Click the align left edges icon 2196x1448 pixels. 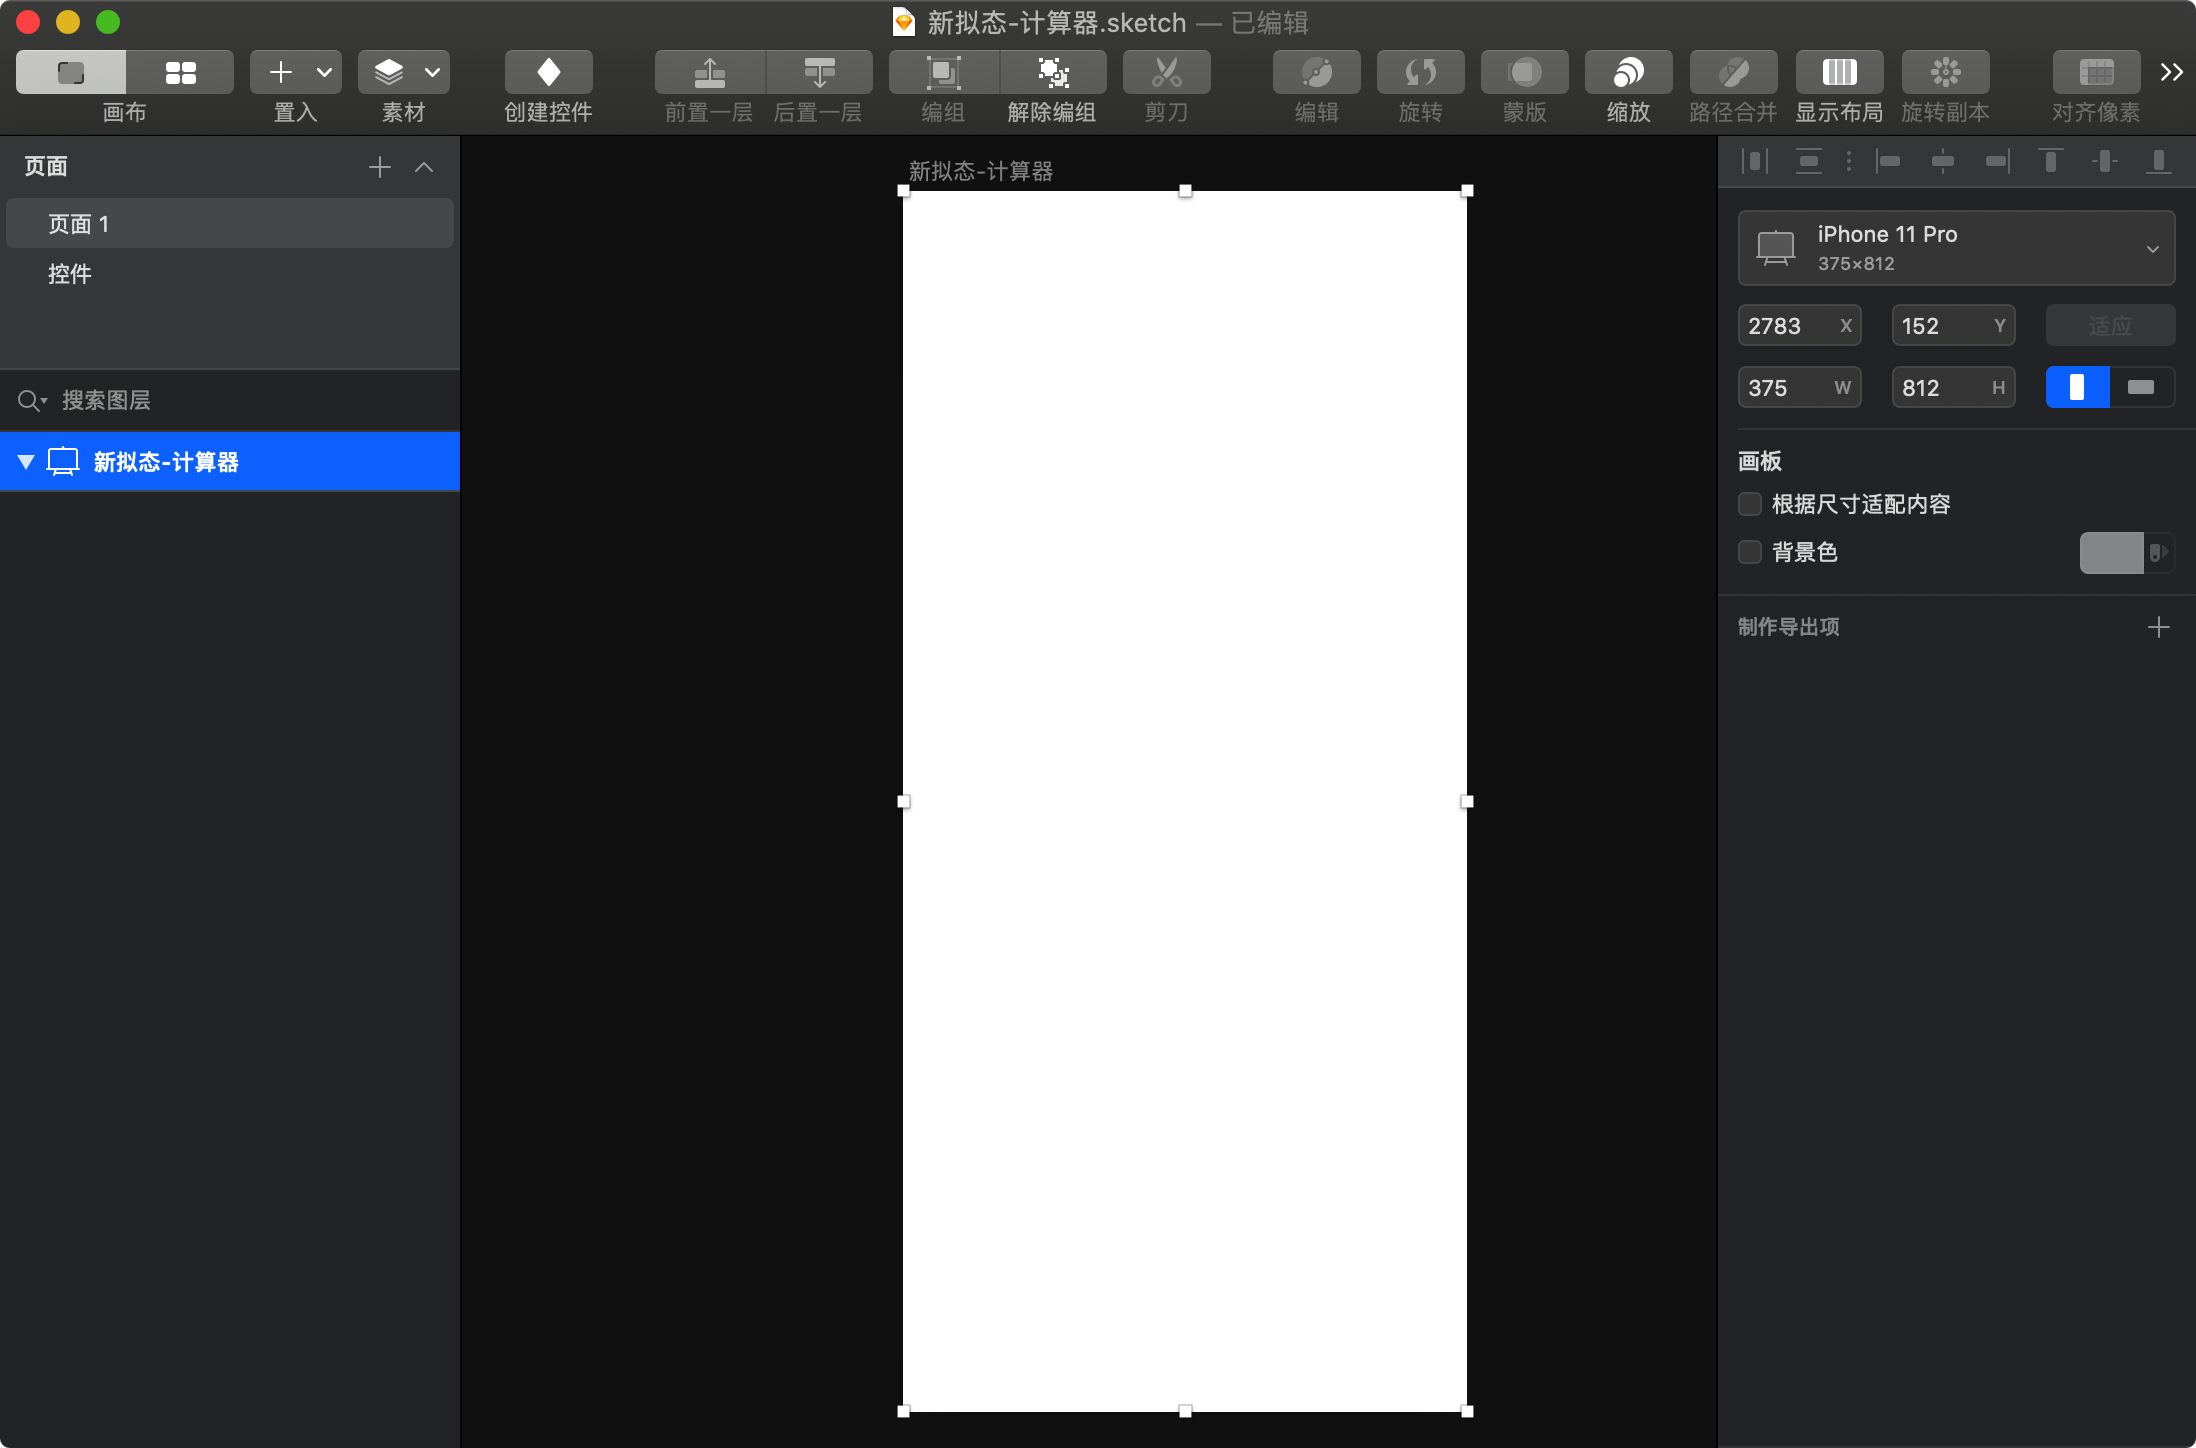1888,161
